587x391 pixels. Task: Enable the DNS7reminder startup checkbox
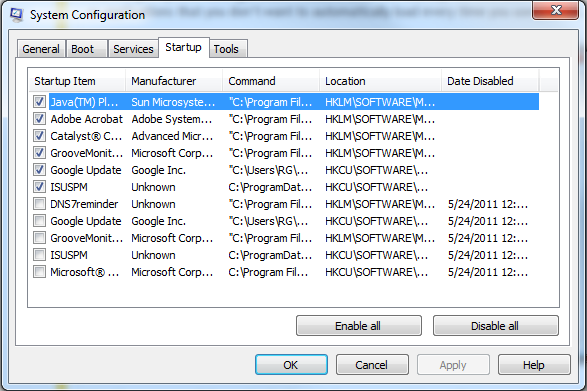tap(39, 204)
